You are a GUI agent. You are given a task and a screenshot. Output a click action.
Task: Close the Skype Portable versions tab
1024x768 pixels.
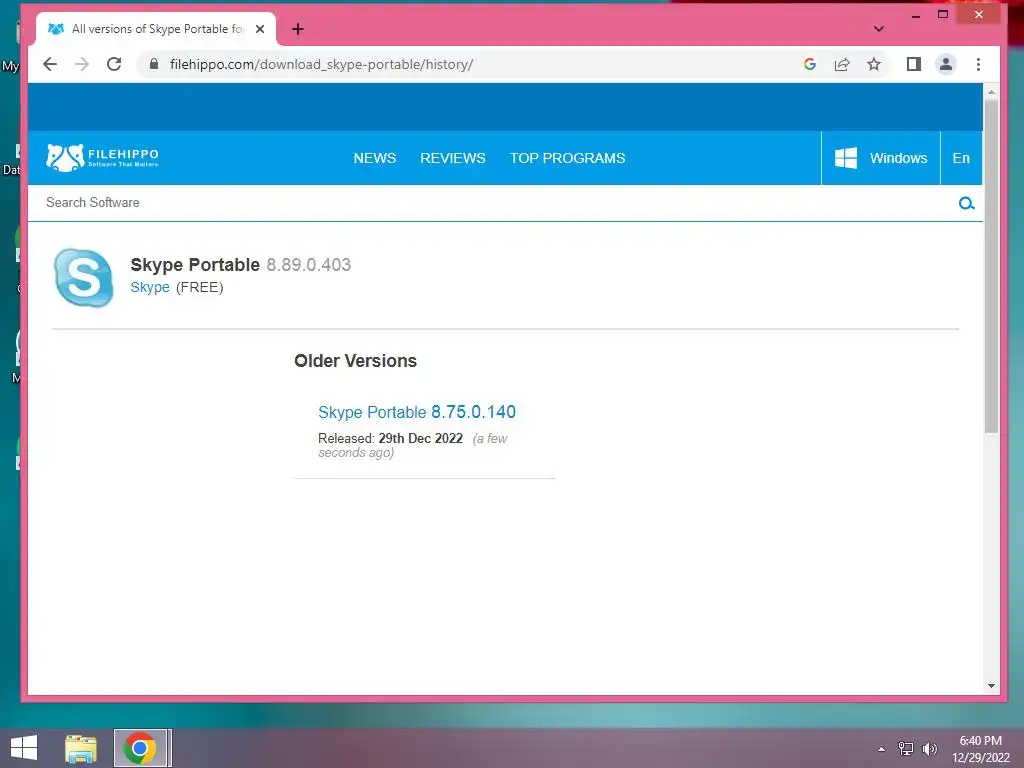260,29
